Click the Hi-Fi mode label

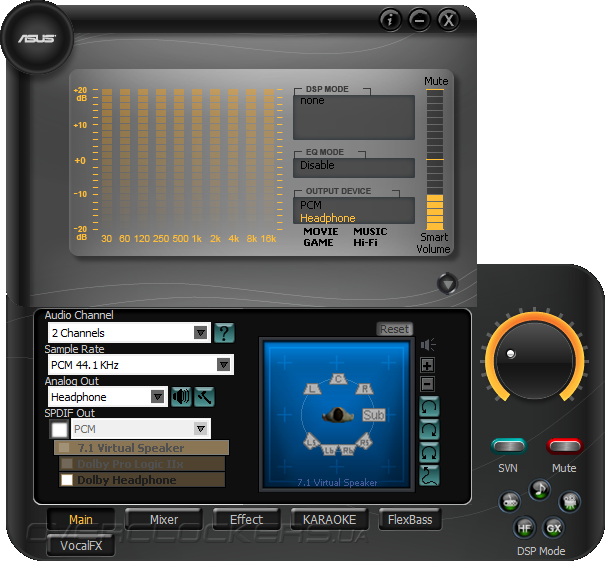(365, 243)
